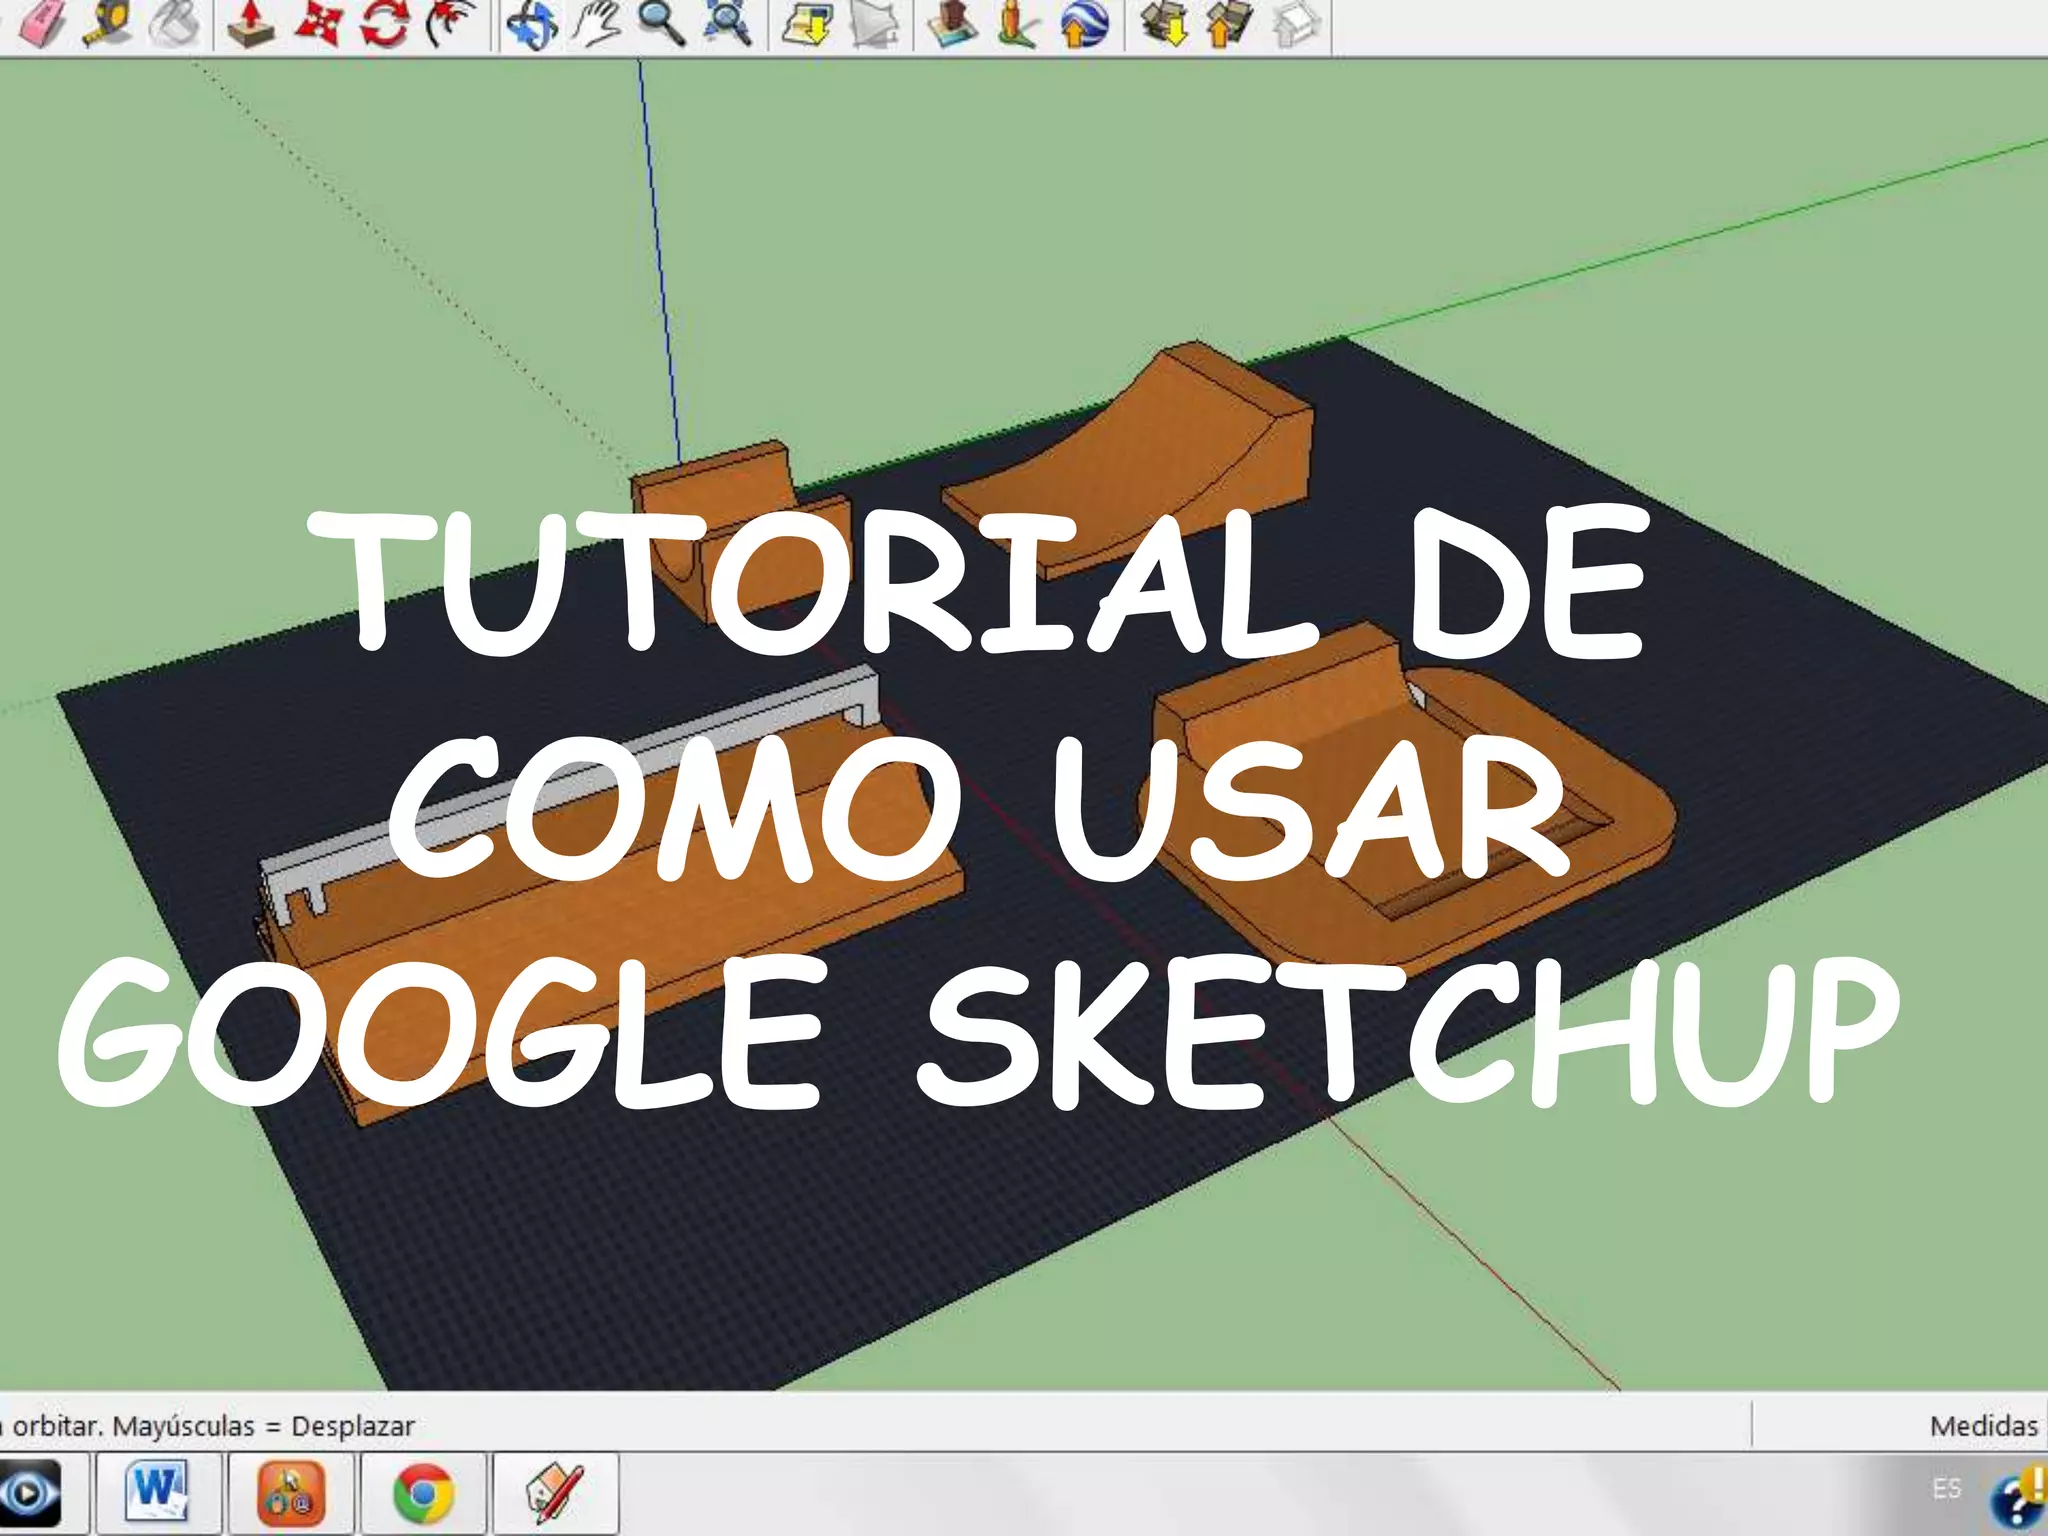Viewport: 2048px width, 1536px height.
Task: Select the Pan hand tool
Action: coord(597,22)
